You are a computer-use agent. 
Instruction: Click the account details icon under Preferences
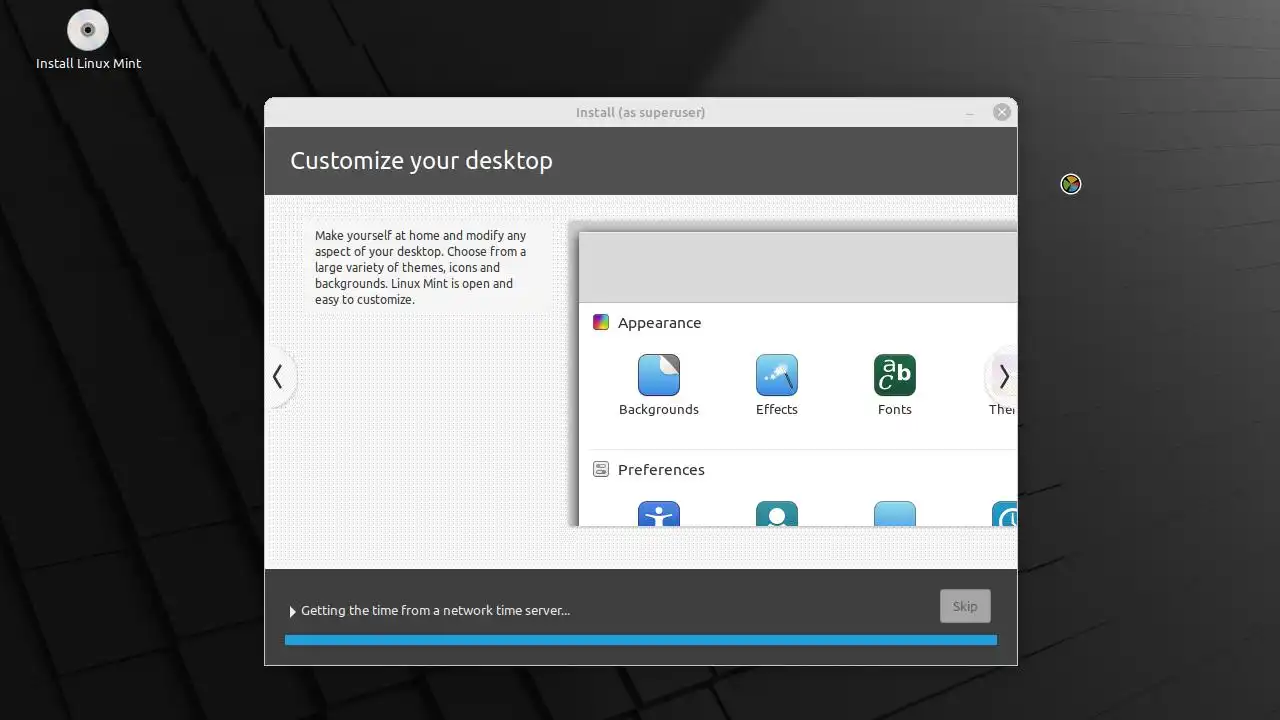777,514
